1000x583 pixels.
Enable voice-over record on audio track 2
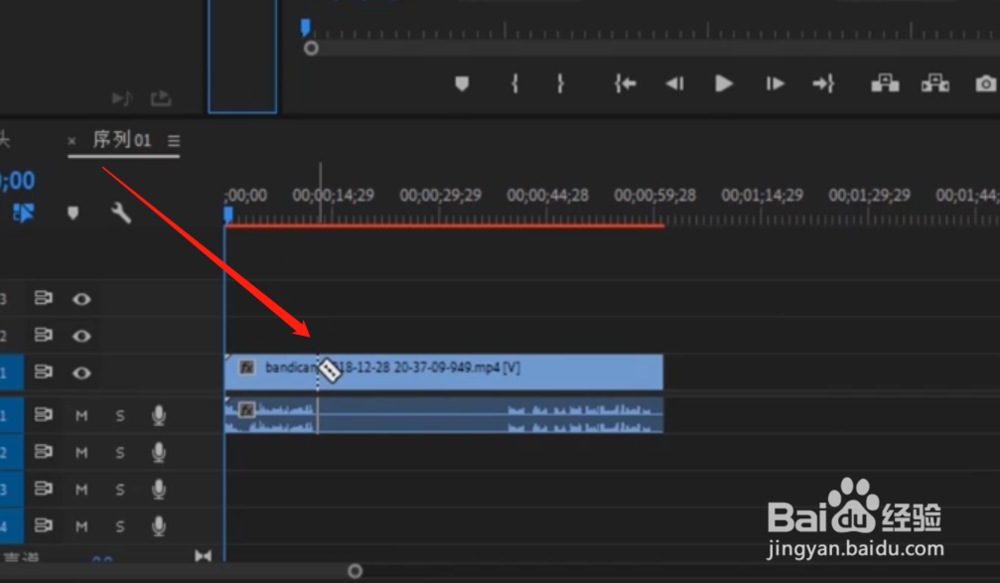coord(159,453)
